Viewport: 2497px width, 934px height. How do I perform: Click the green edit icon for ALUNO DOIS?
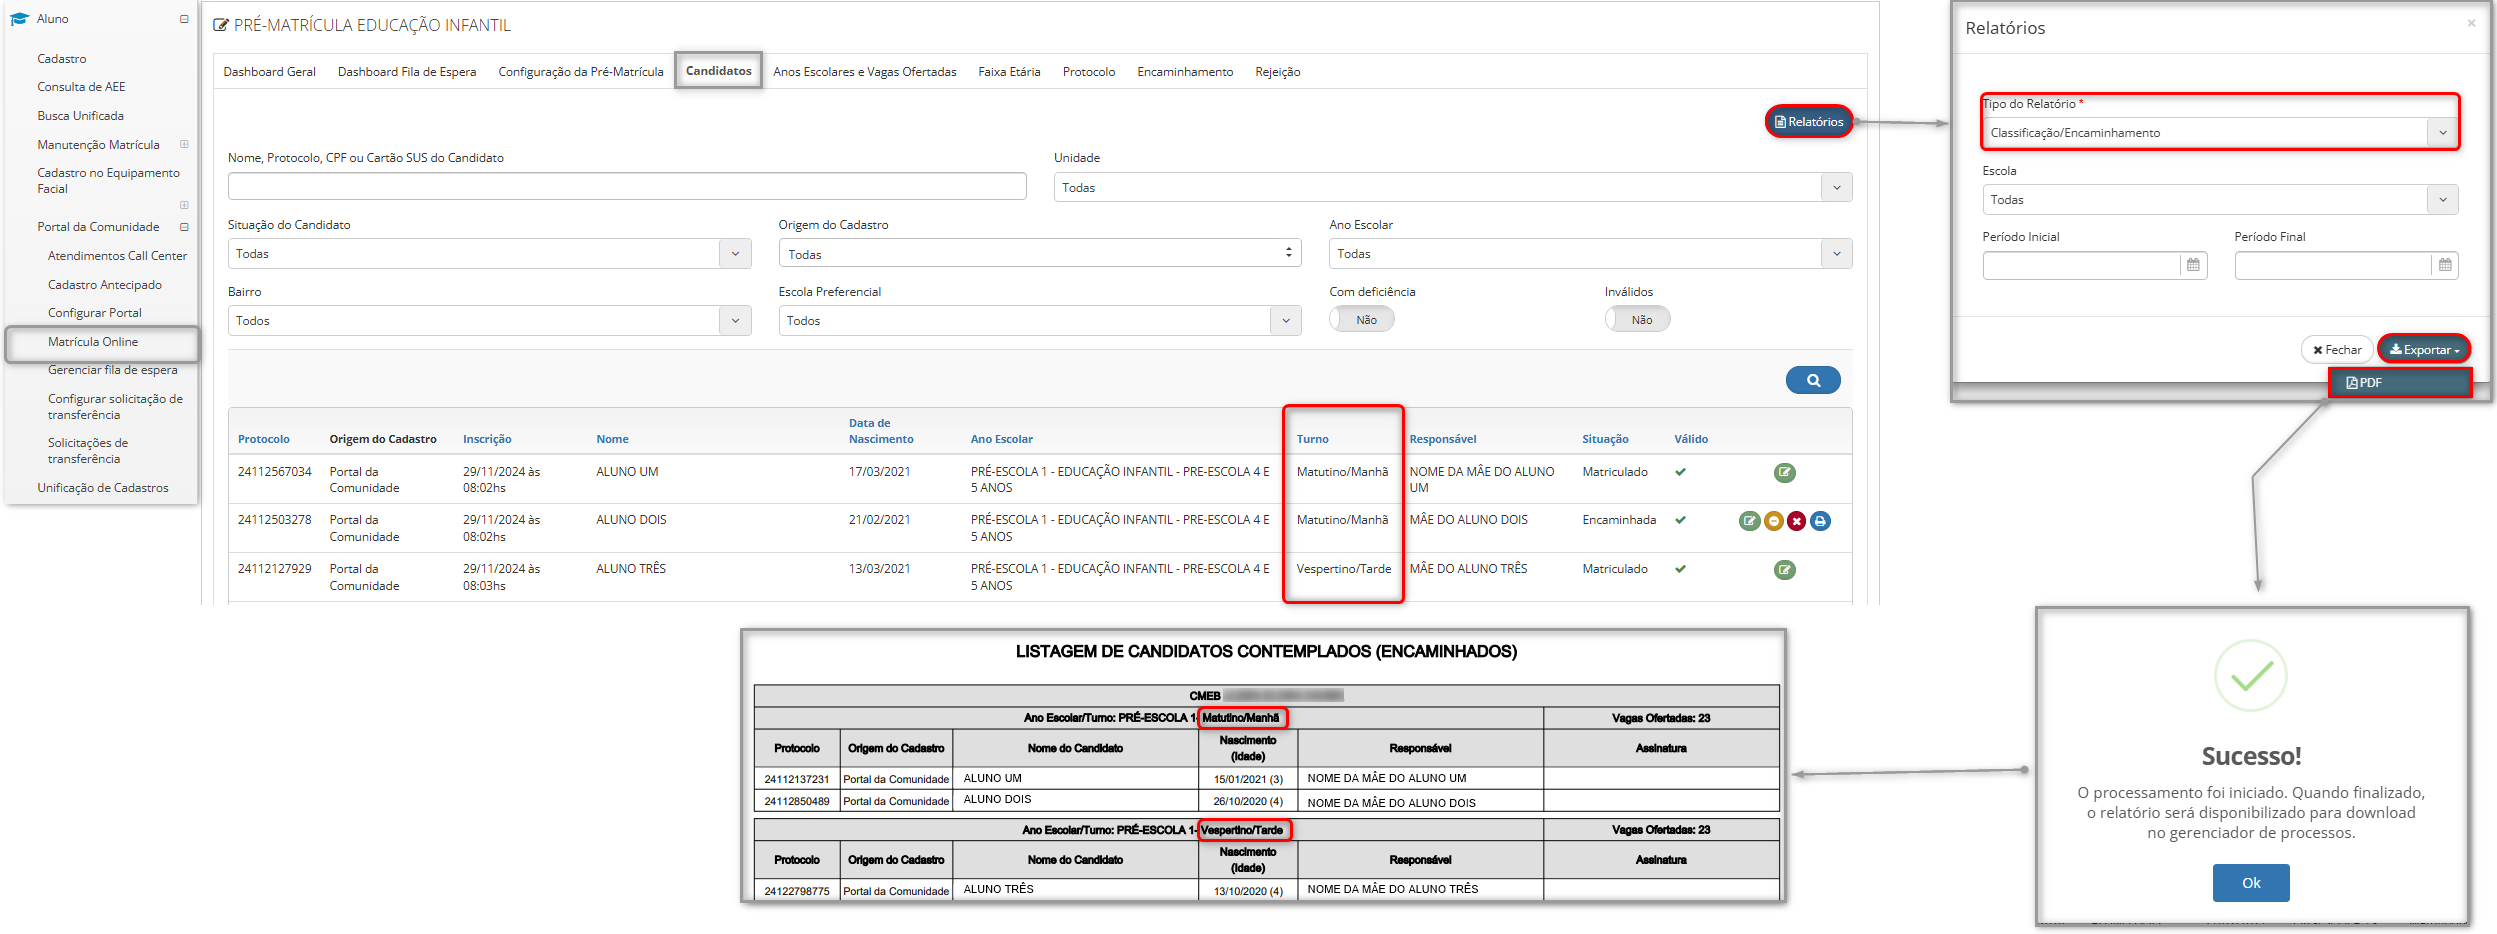(1749, 521)
